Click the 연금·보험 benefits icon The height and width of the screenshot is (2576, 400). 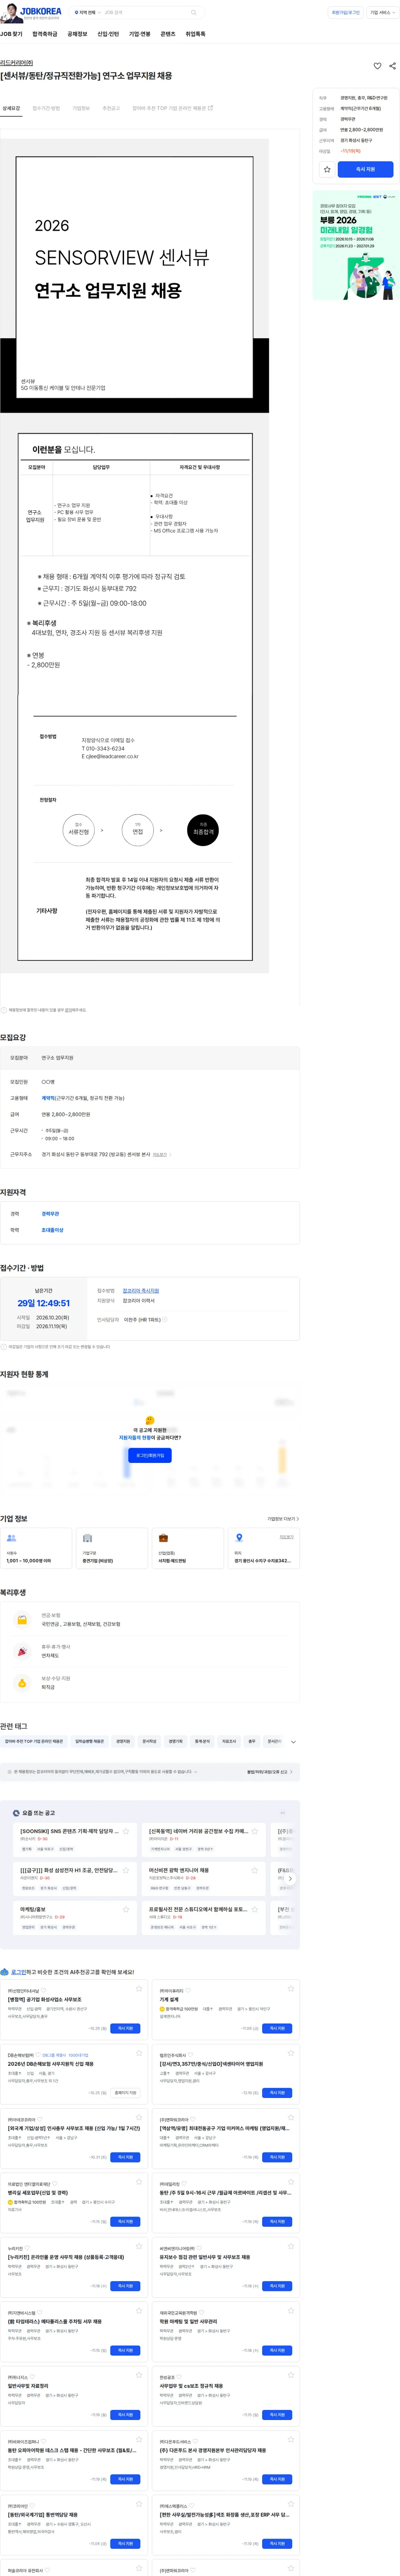point(22,1620)
